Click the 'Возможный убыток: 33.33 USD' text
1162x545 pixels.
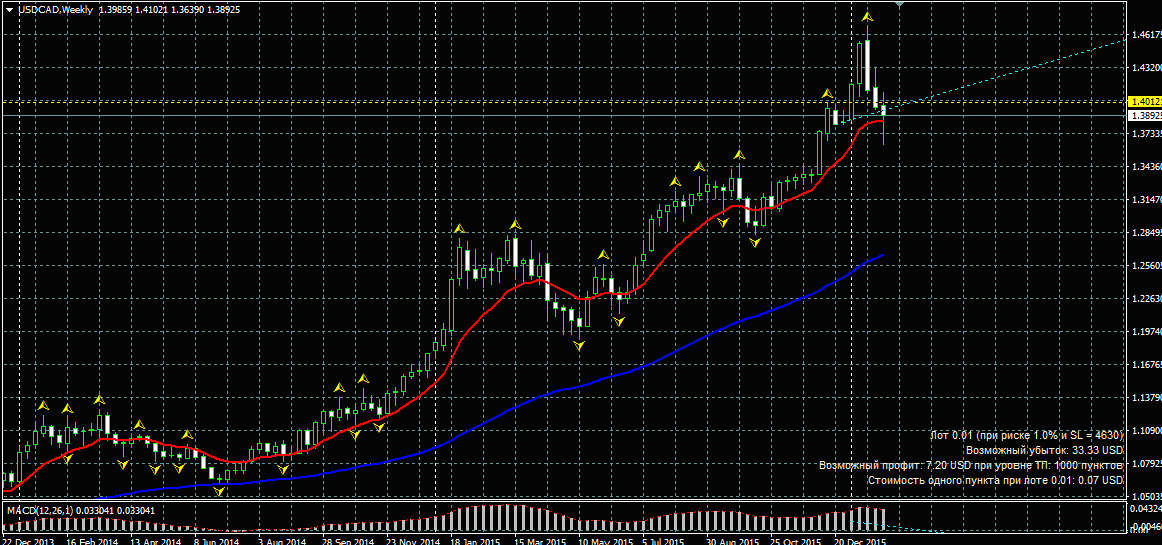coord(1045,450)
